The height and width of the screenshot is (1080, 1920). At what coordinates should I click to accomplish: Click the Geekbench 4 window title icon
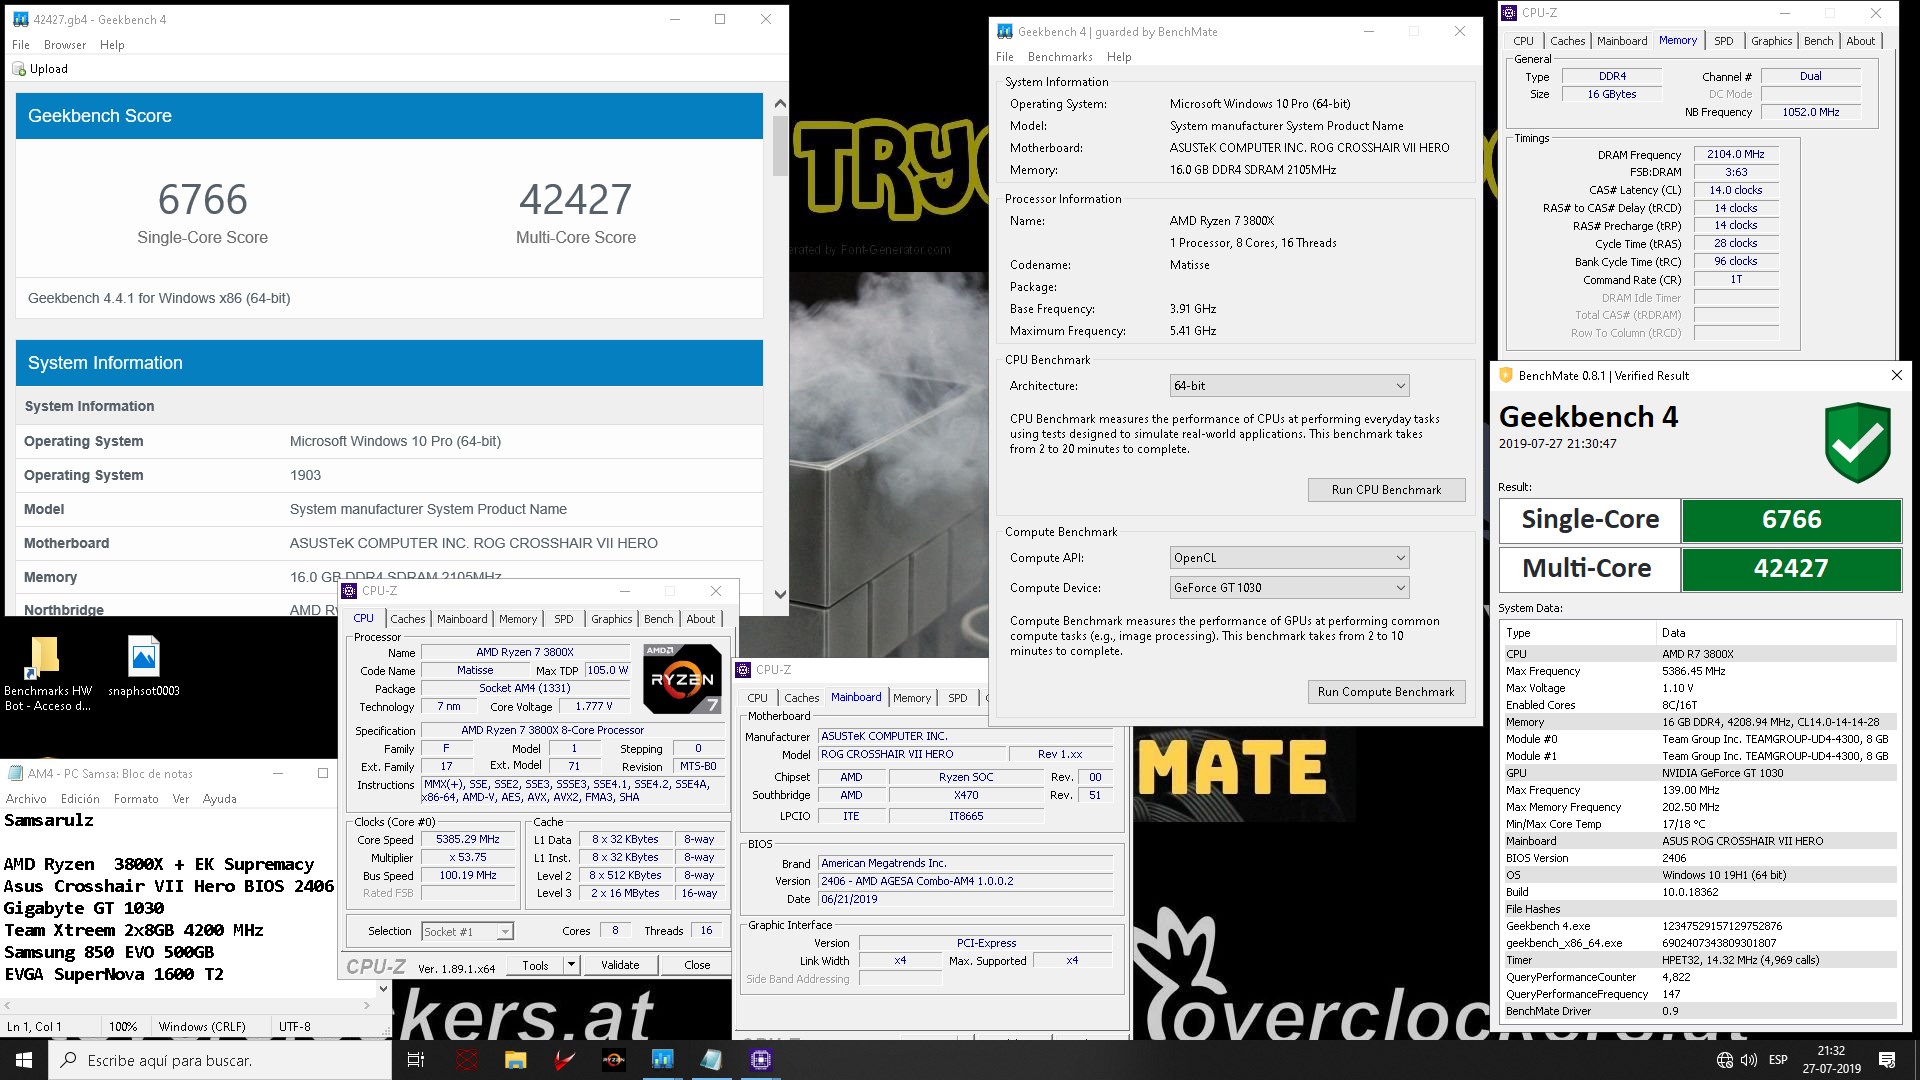point(20,19)
